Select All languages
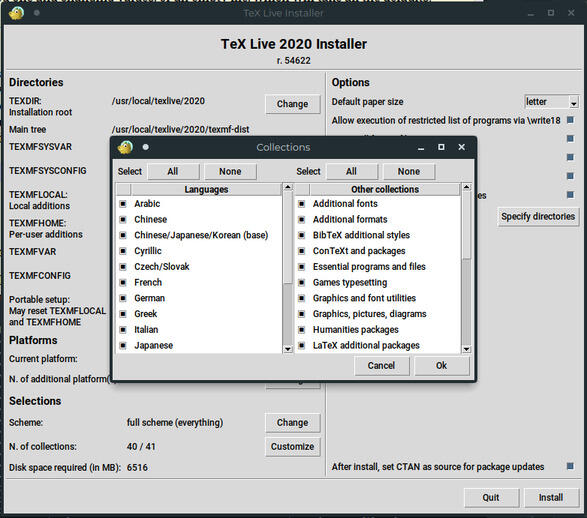Screen dimensions: 587x518 pos(173,171)
